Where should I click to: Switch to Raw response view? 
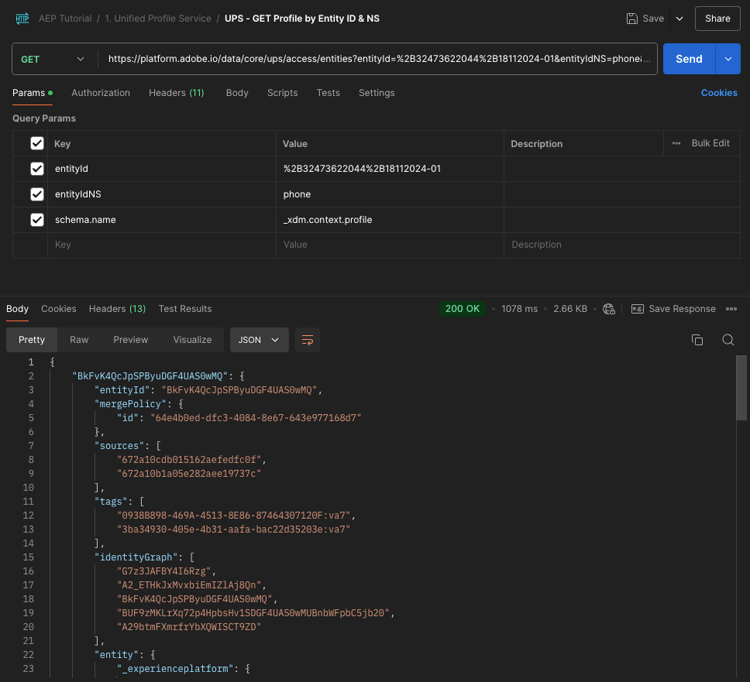(x=79, y=340)
